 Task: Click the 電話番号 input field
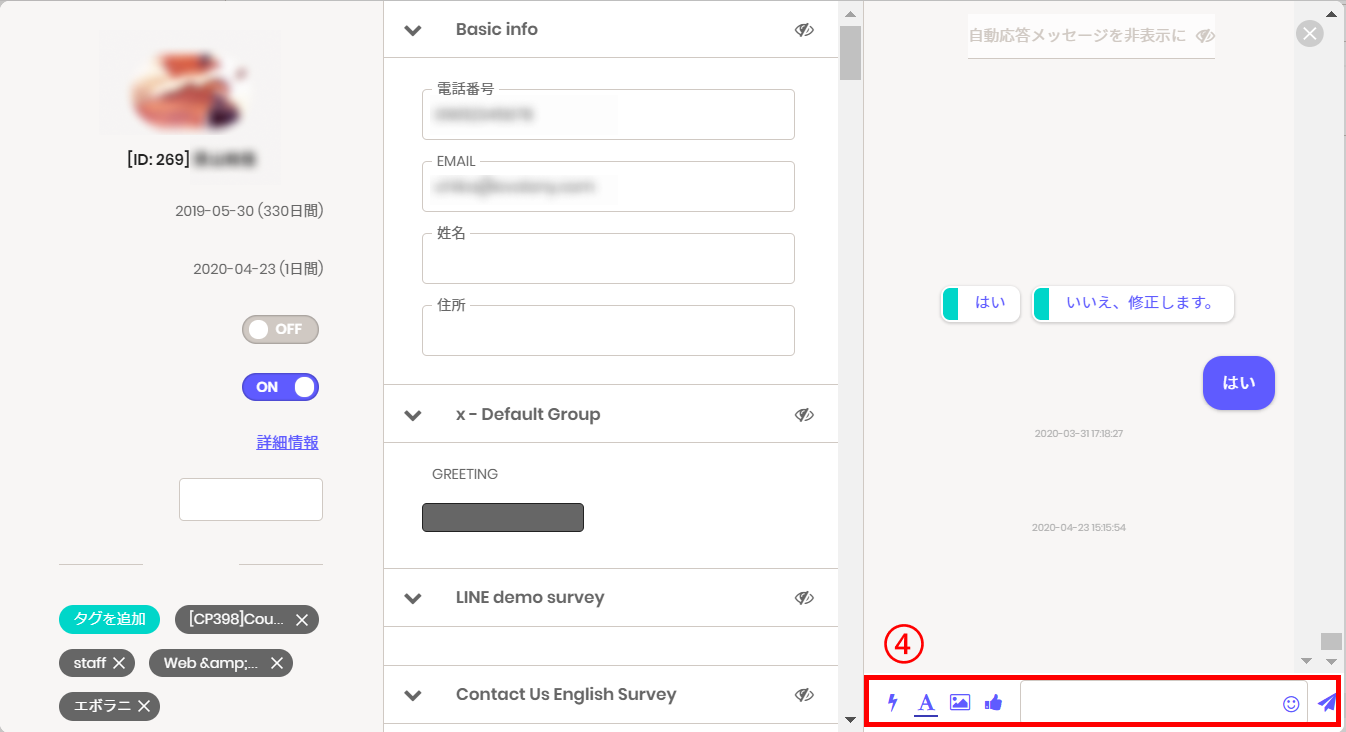pyautogui.click(x=608, y=115)
